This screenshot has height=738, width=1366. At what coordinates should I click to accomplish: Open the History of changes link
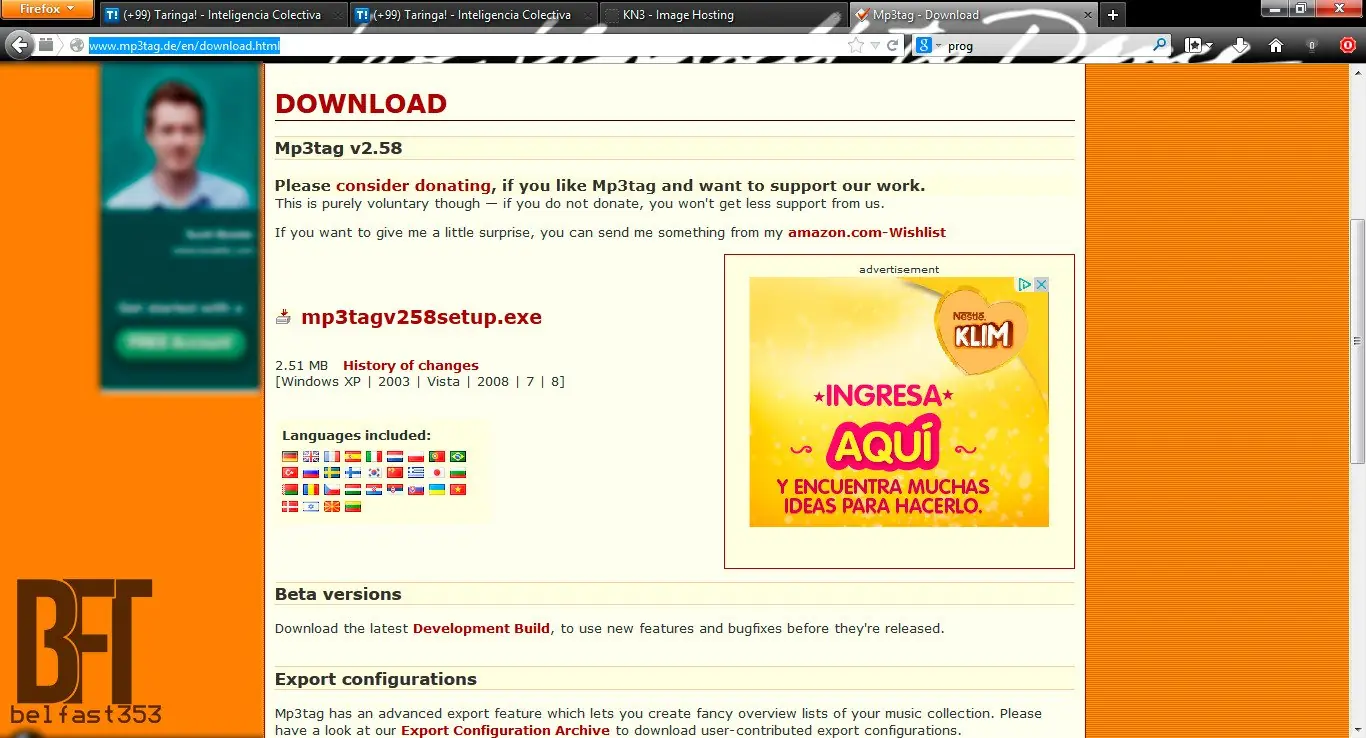[x=411, y=365]
